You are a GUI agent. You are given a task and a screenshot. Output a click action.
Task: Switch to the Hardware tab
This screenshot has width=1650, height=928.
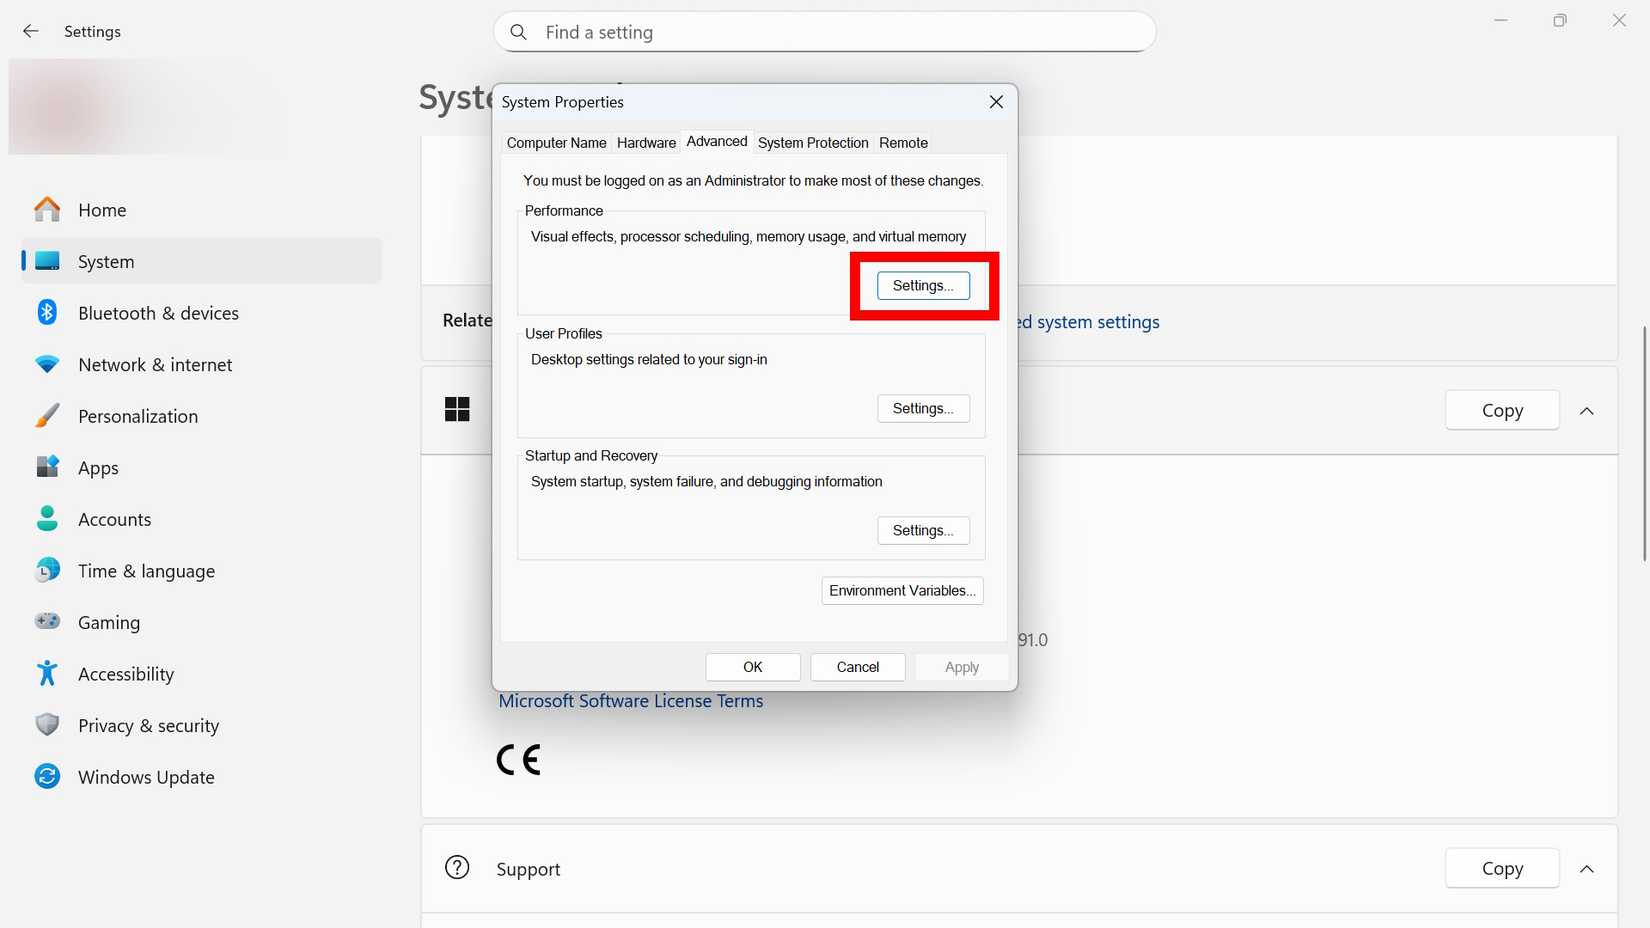[x=645, y=142]
